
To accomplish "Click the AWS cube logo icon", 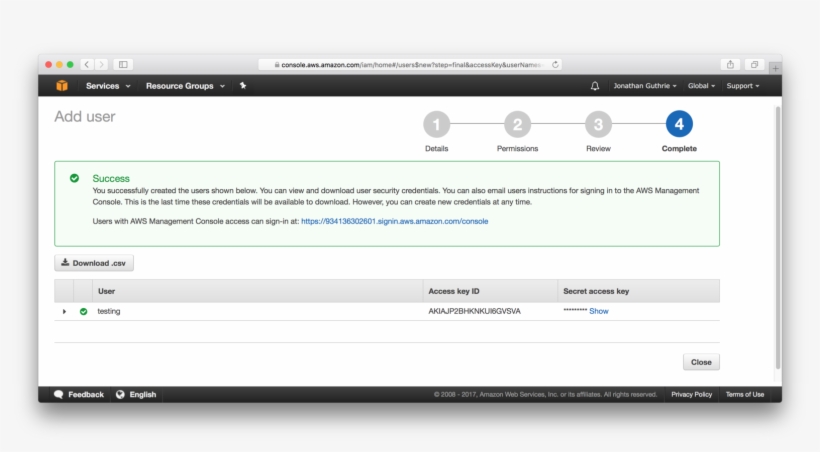I will pyautogui.click(x=62, y=85).
